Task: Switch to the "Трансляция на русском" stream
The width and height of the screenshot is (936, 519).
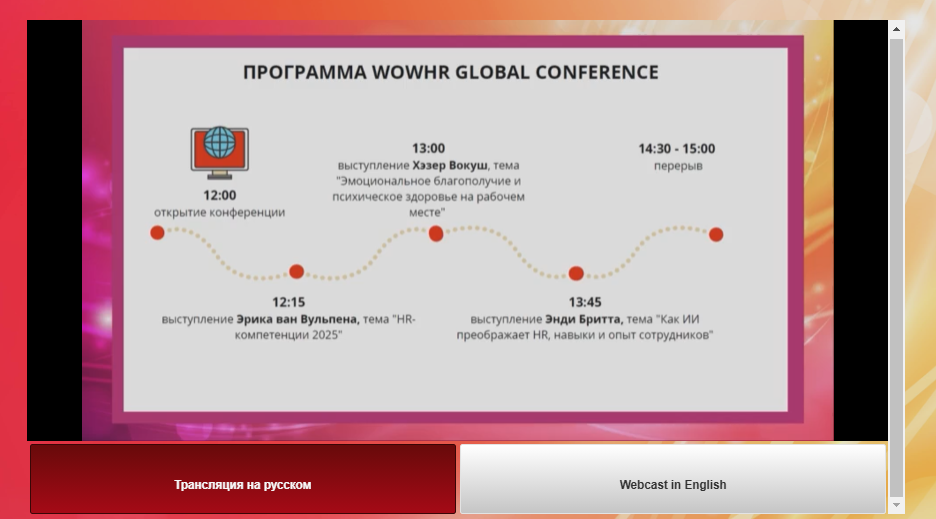Action: pyautogui.click(x=243, y=485)
